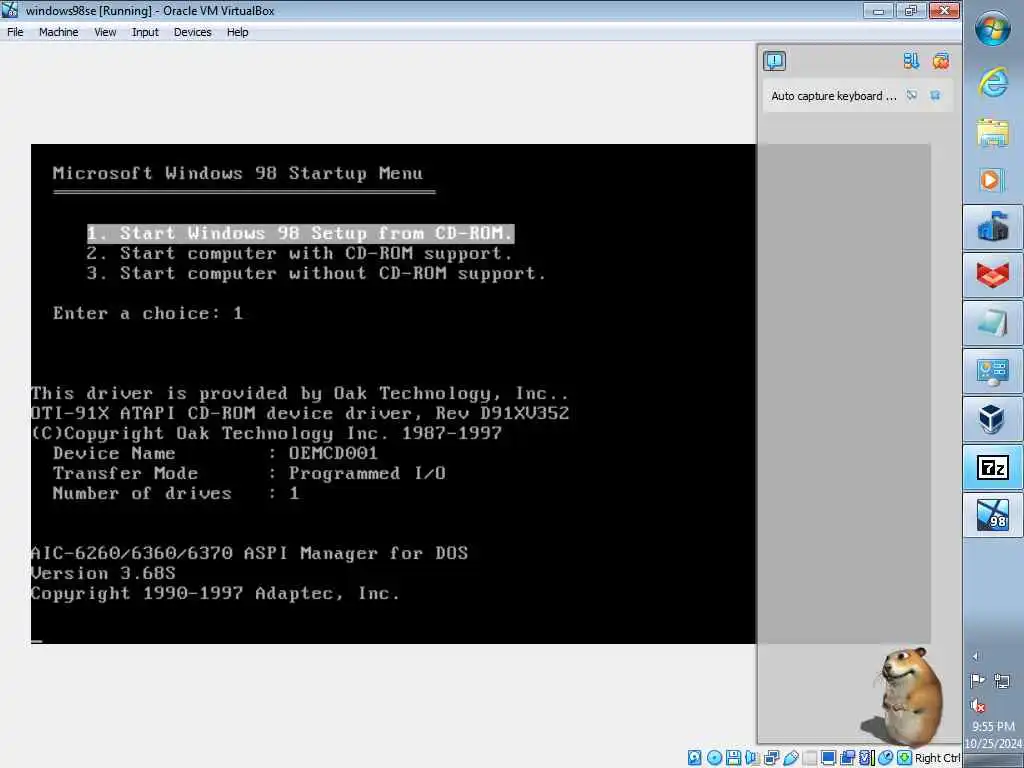Screen dimensions: 1024x768
Task: Open Windows Explorer folder taskbar icon
Action: pos(993,132)
